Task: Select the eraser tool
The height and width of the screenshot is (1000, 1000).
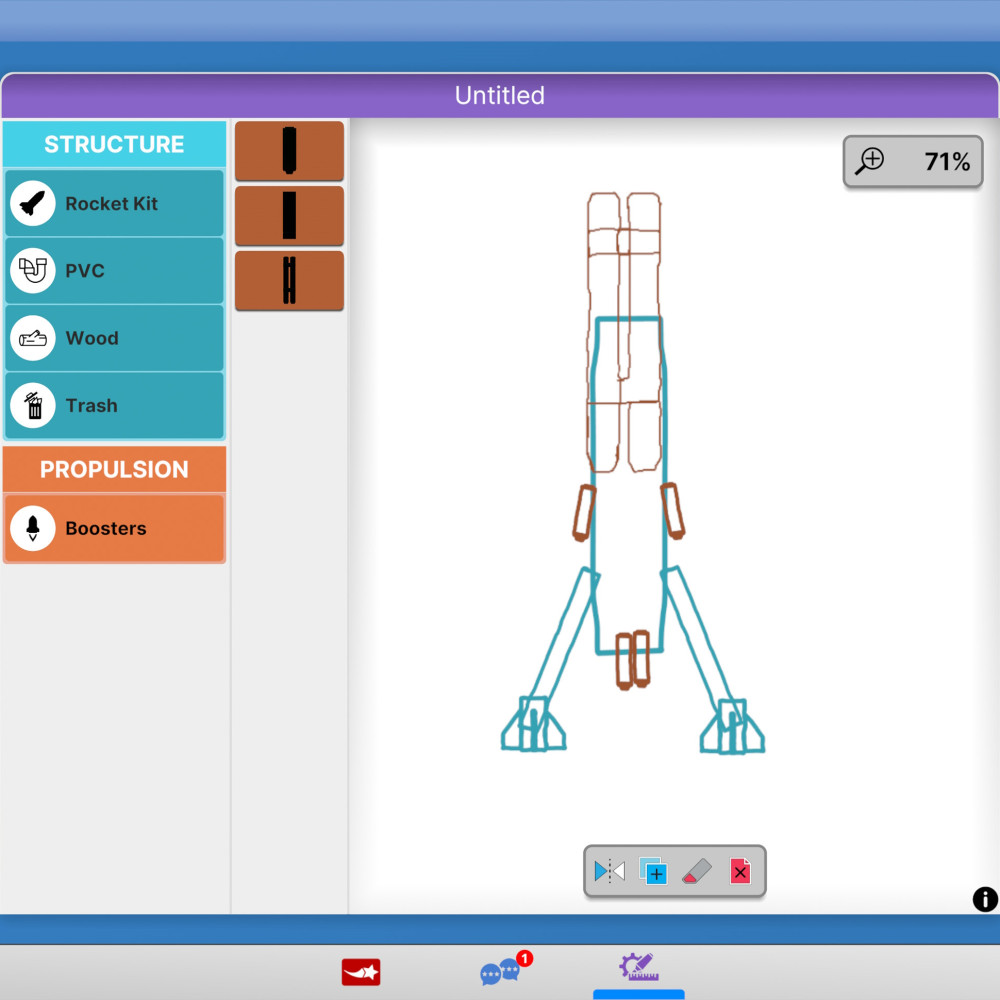Action: coord(697,871)
